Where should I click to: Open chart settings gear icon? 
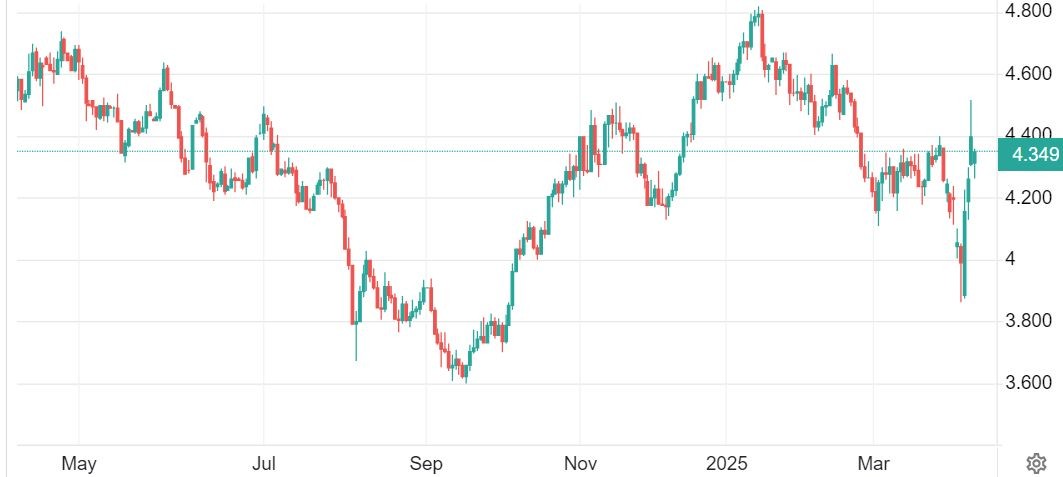pyautogui.click(x=1036, y=463)
